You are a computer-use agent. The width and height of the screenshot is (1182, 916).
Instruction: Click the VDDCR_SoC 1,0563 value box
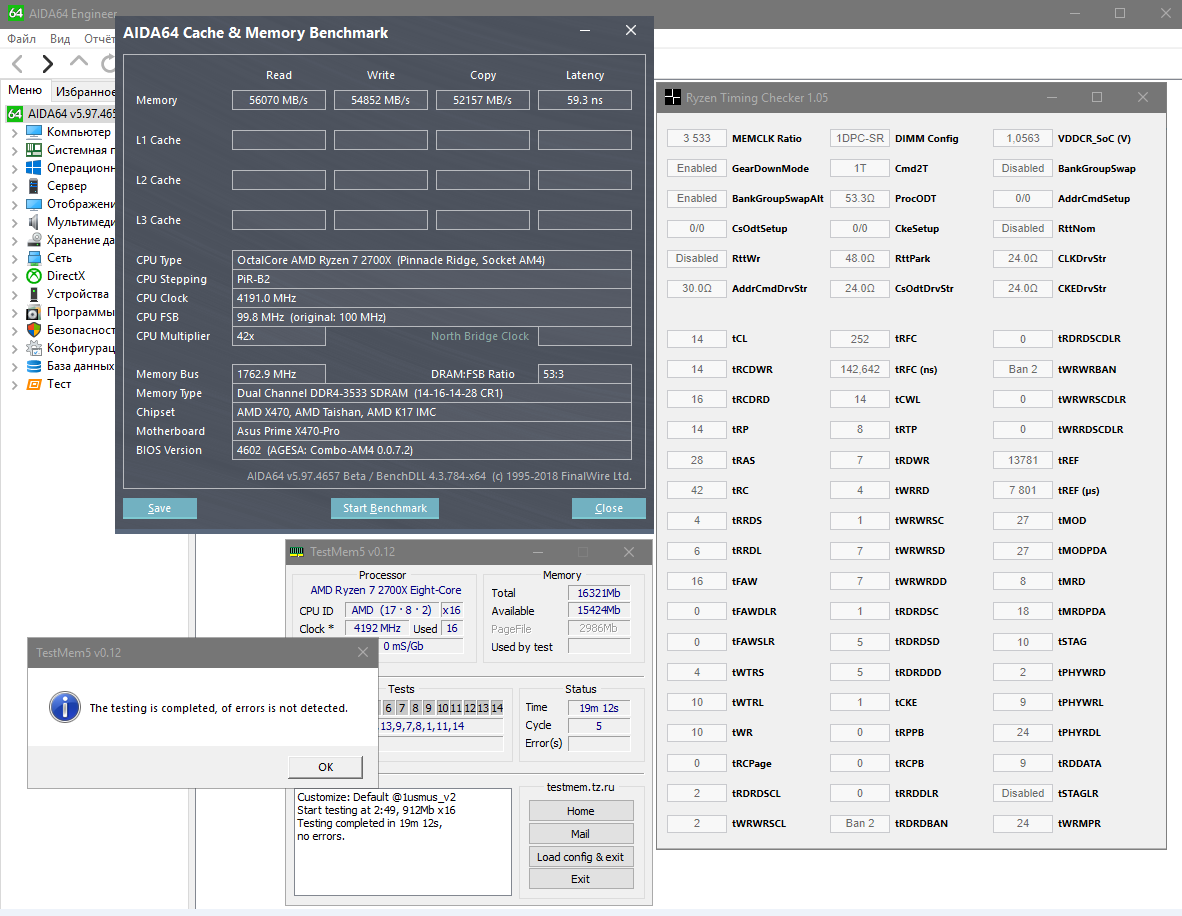point(1023,138)
